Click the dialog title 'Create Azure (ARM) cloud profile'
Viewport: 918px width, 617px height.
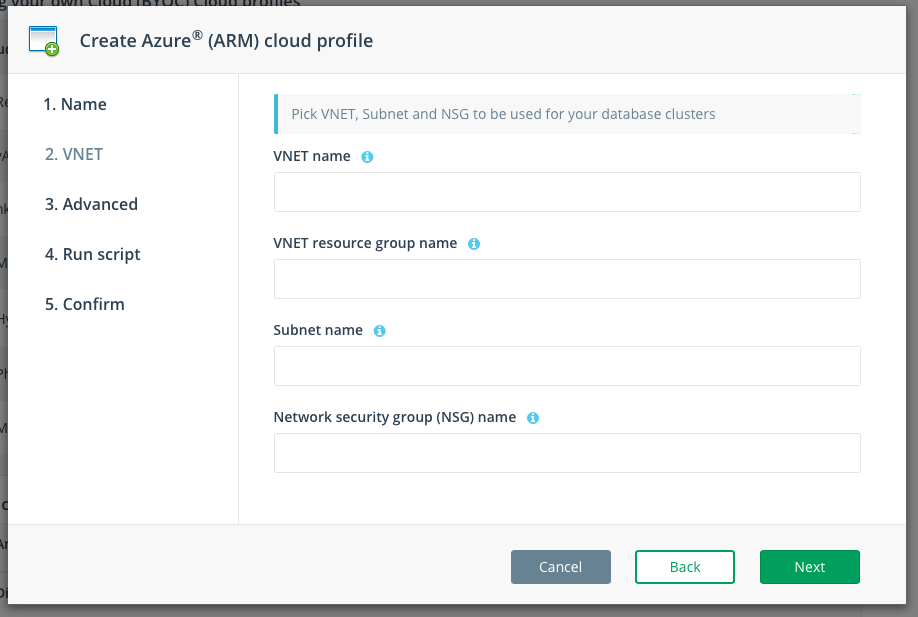tap(226, 40)
